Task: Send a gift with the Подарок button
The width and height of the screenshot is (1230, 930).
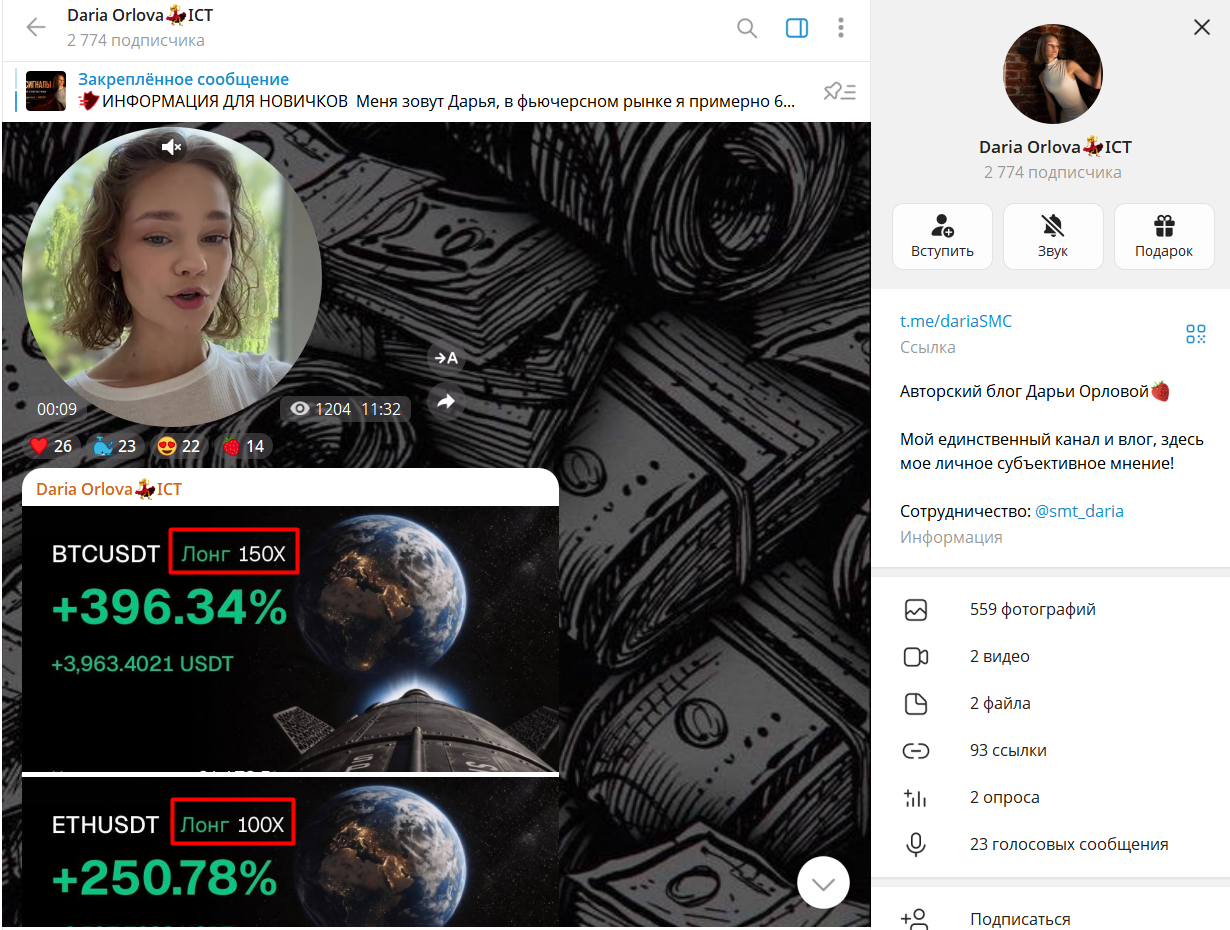Action: point(1164,237)
